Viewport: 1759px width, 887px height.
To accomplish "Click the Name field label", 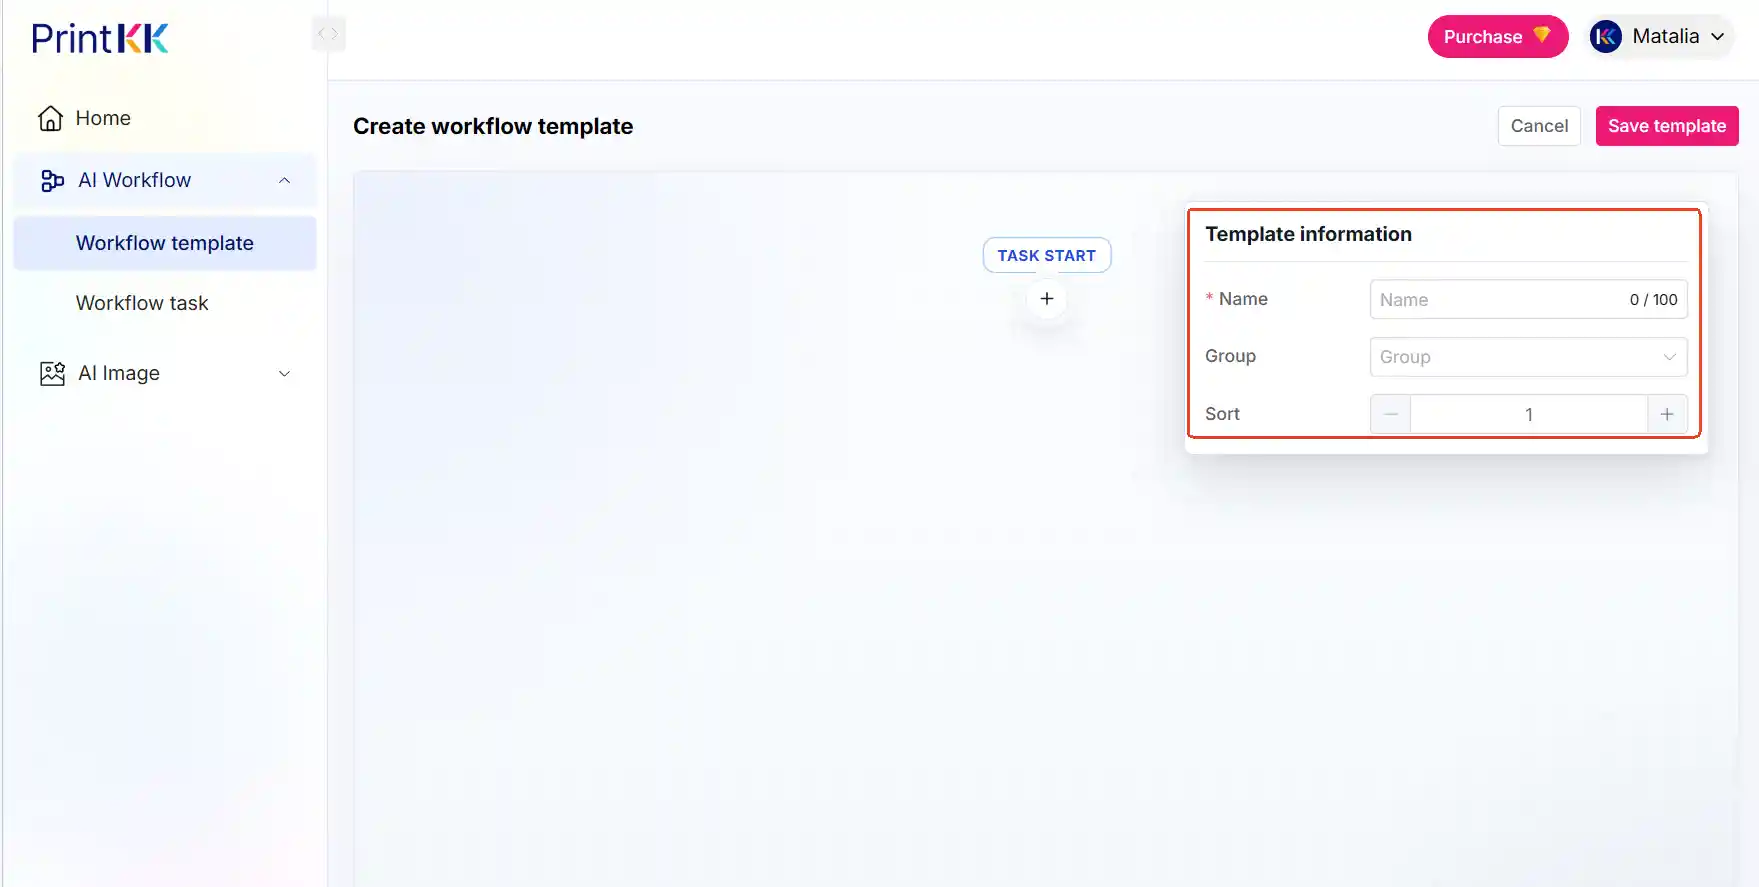I will coord(1243,299).
